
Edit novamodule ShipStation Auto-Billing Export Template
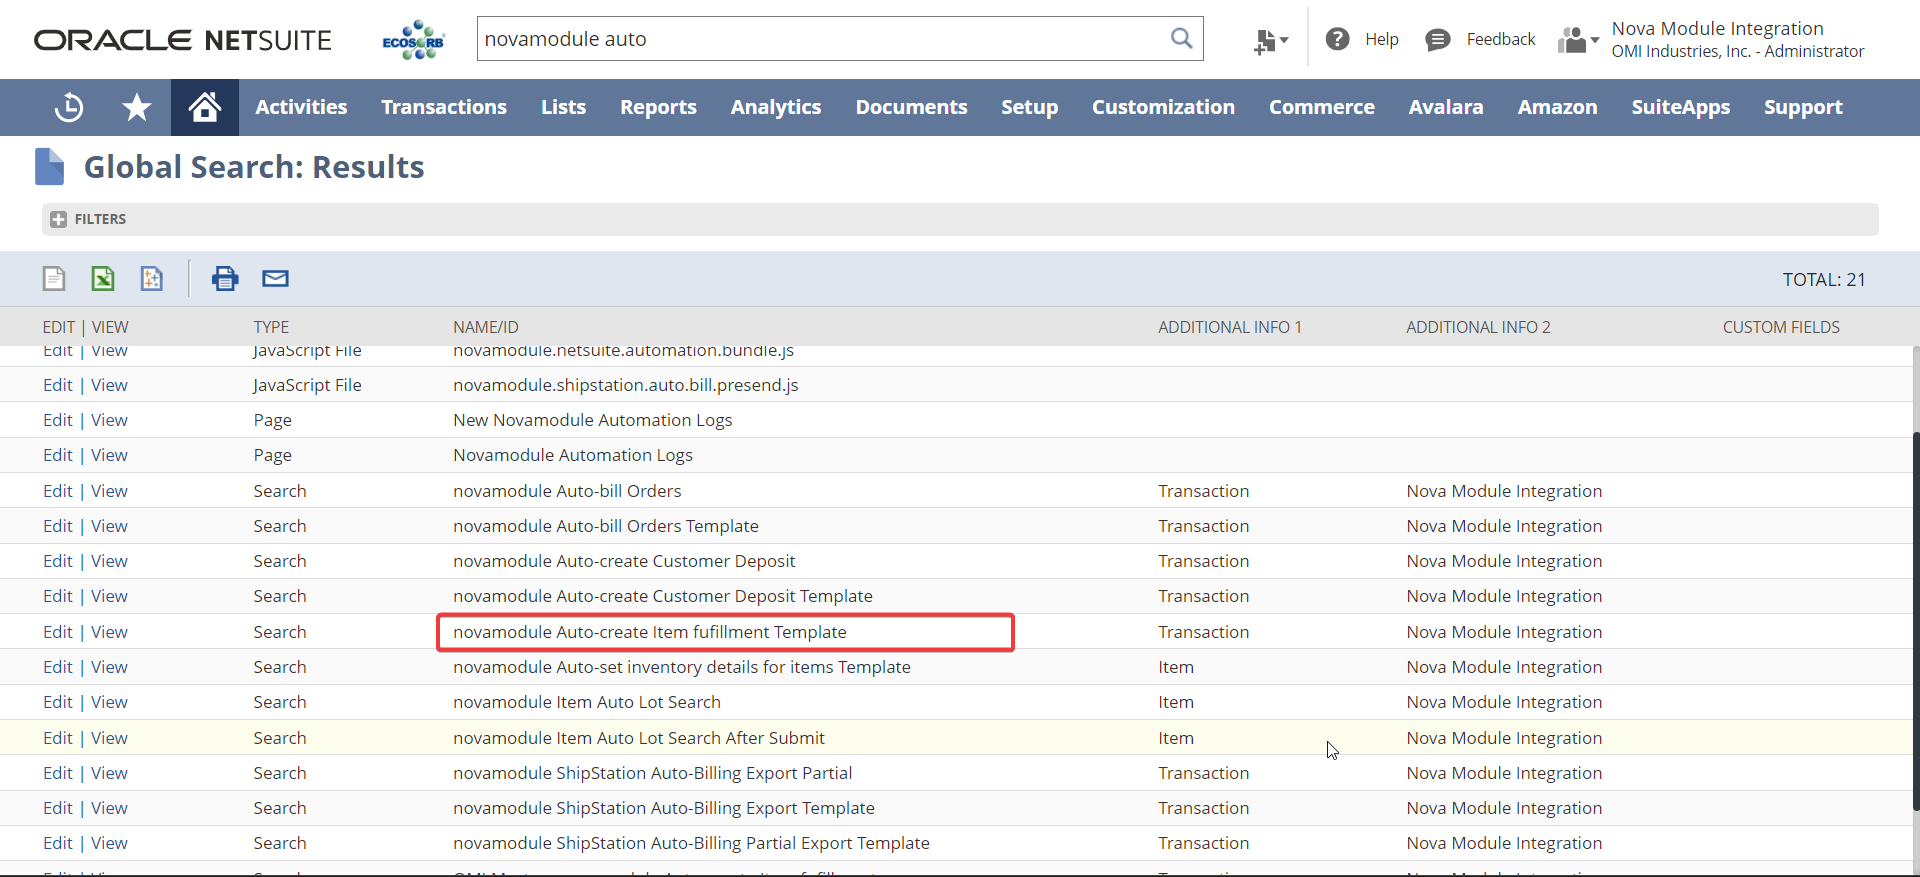point(58,808)
